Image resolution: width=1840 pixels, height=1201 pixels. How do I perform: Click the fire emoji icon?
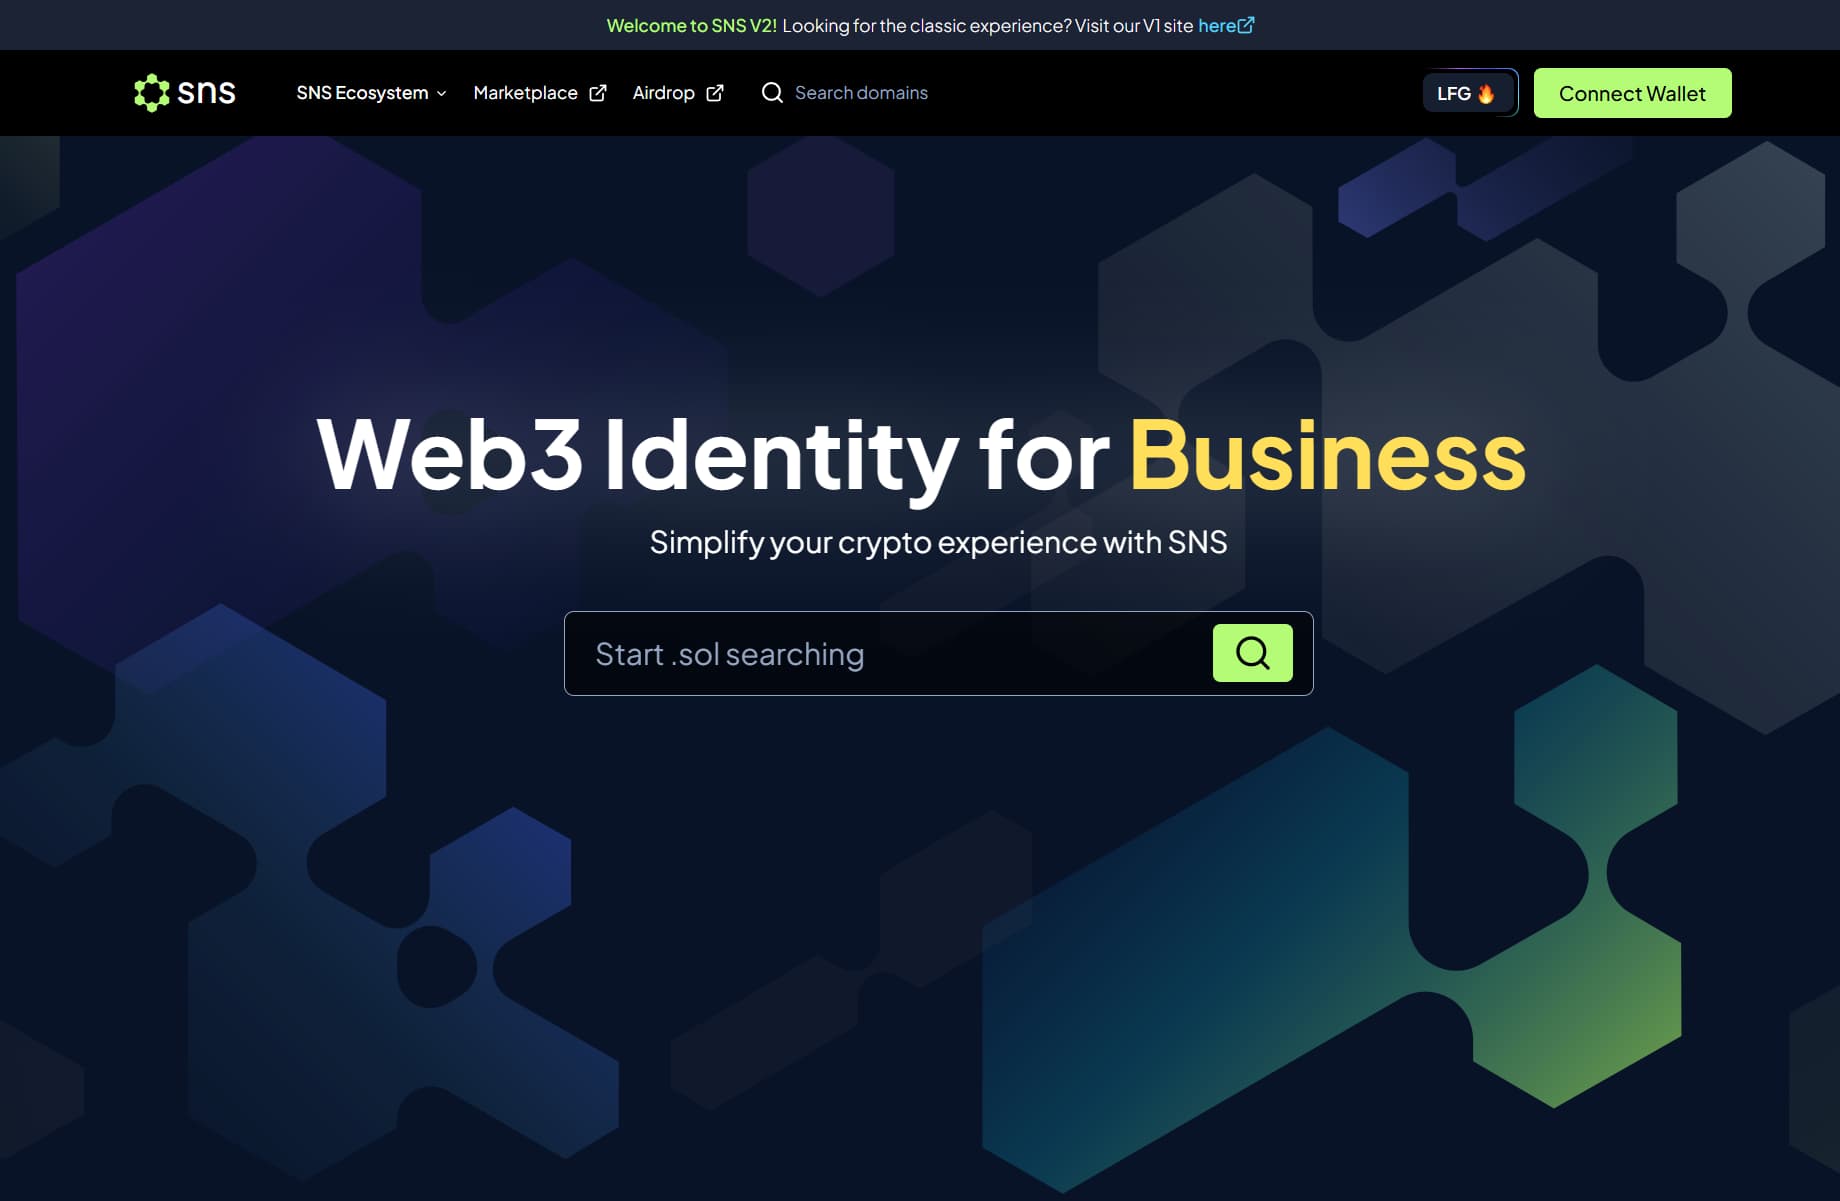click(x=1486, y=94)
